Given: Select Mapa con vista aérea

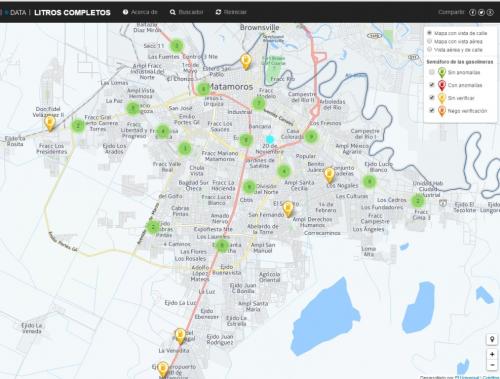Looking at the screenshot, I should (x=430, y=41).
